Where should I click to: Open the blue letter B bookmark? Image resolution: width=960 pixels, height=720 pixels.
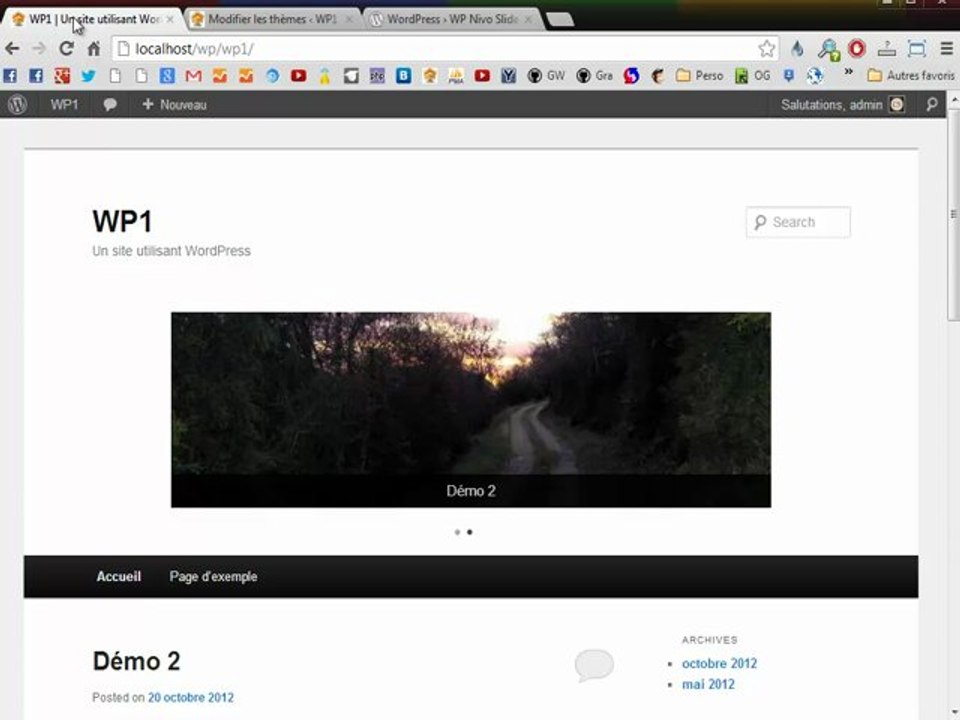point(403,76)
